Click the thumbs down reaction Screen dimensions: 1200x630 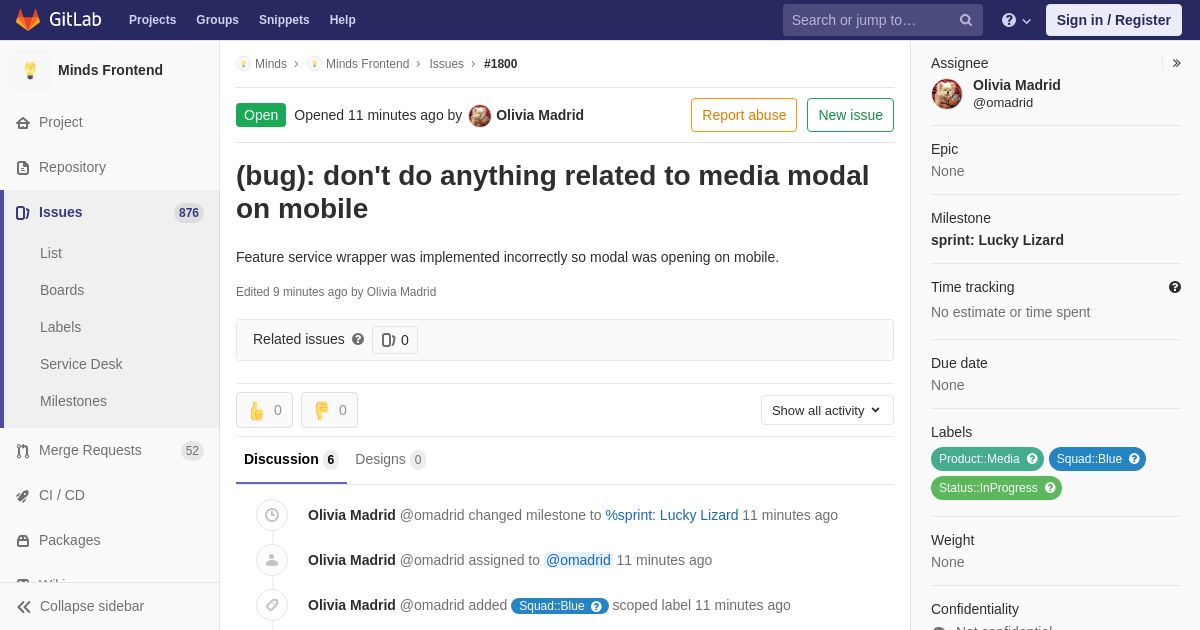pos(329,410)
